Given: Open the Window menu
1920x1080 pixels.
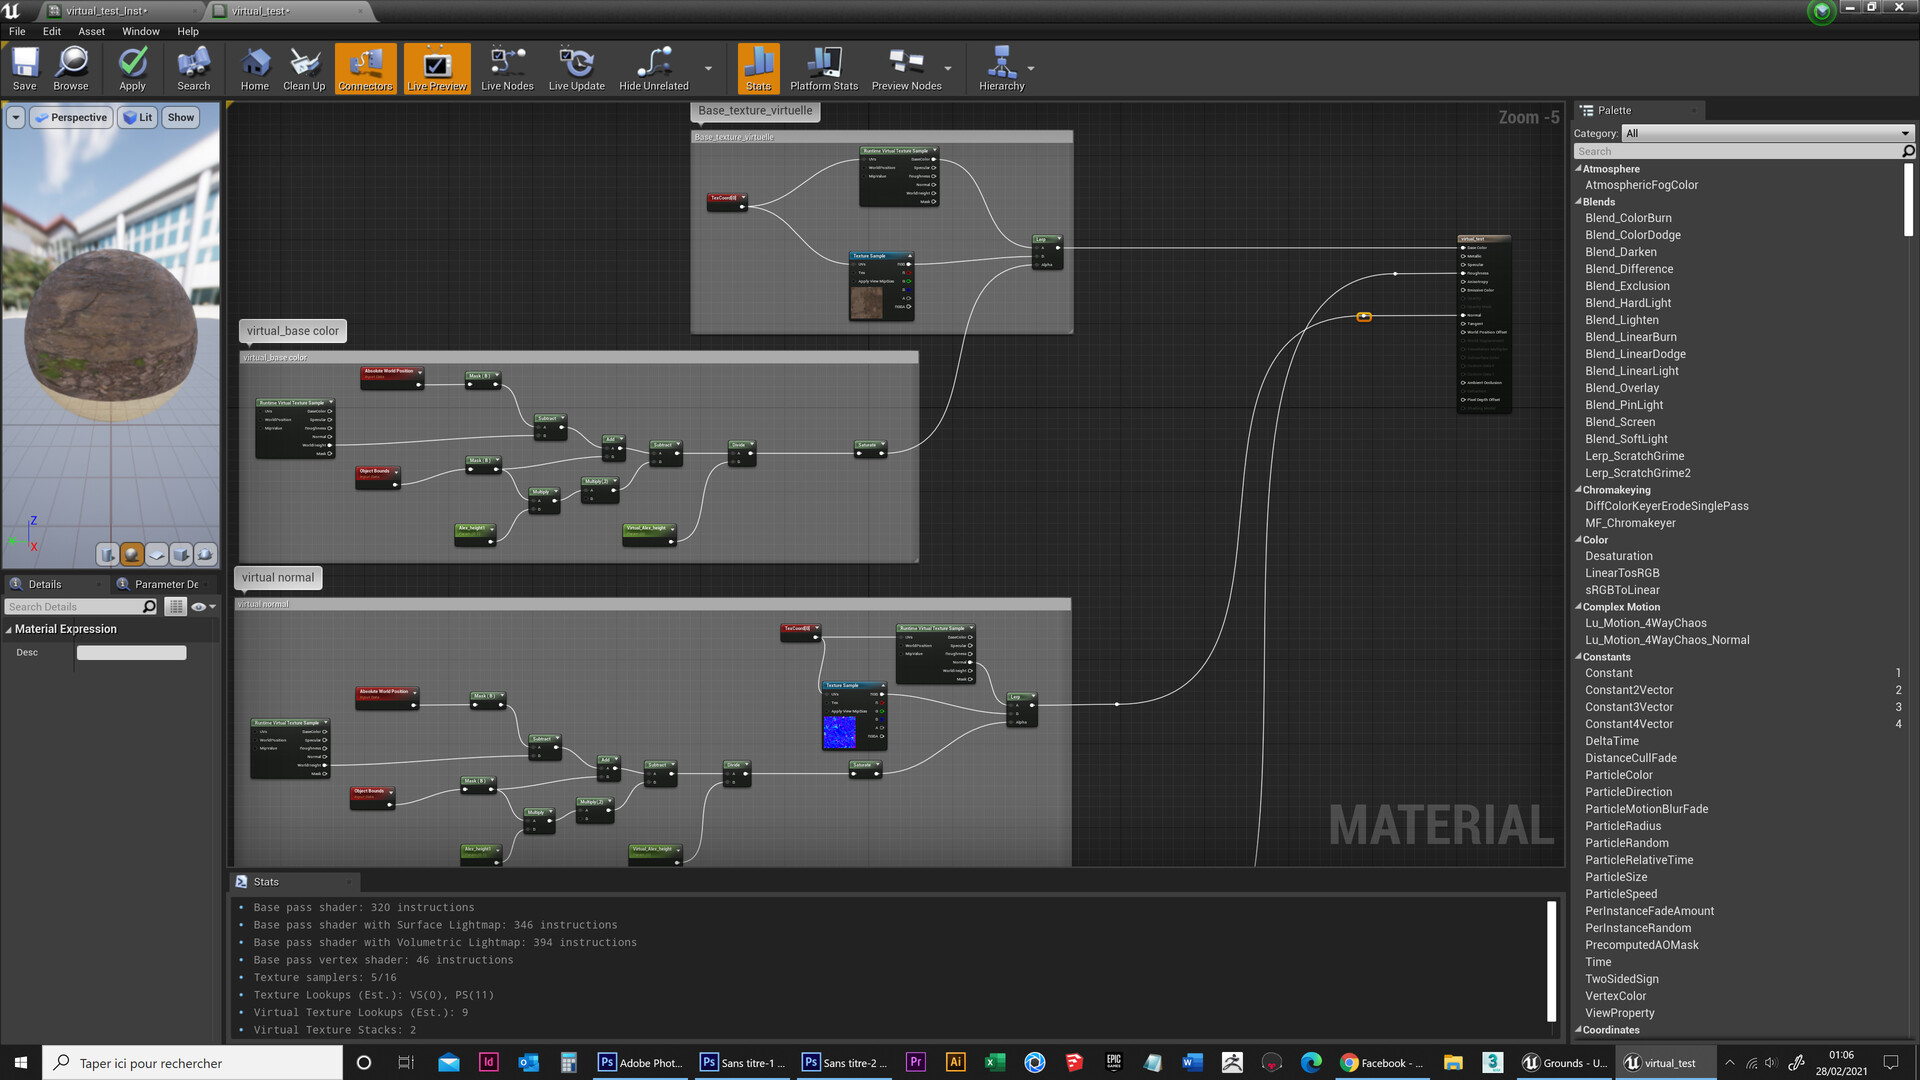Looking at the screenshot, I should [140, 31].
